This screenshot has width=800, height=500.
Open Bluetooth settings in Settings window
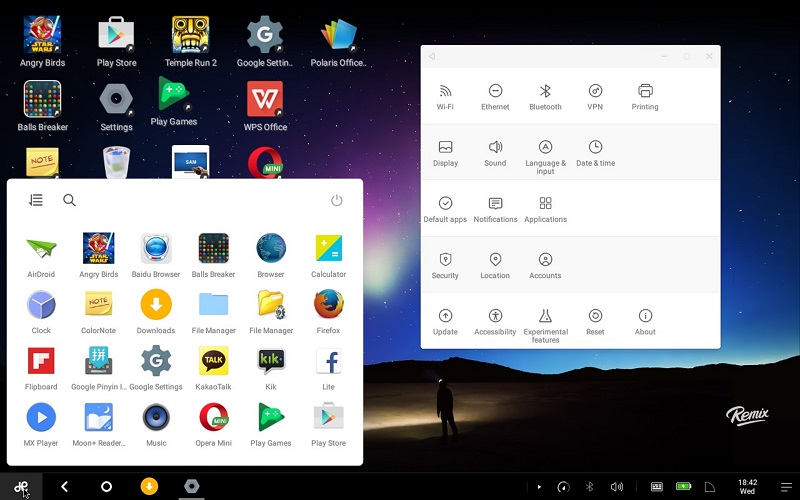(545, 96)
